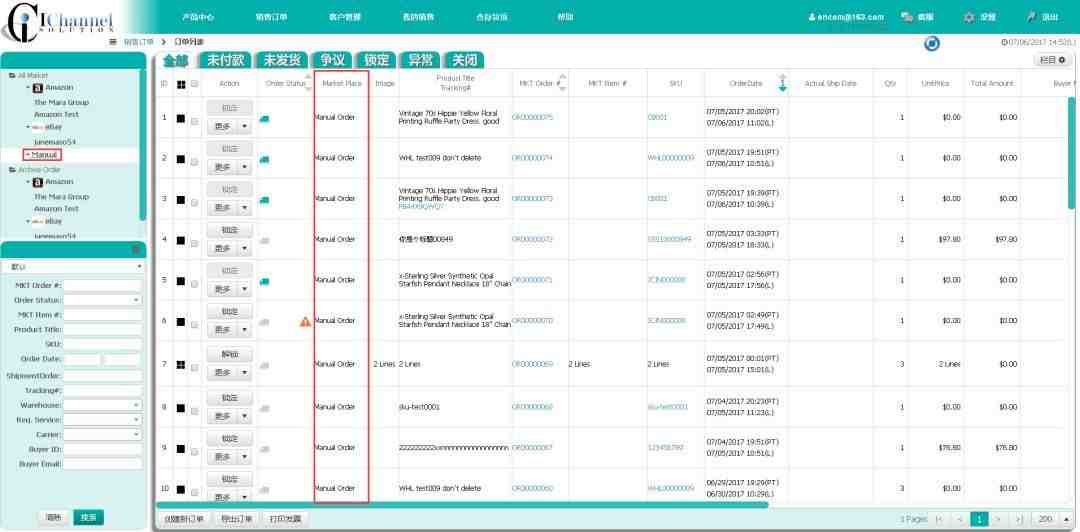The height and width of the screenshot is (532, 1080).
Task: Click the Amazon icon under All Market
Action: pos(39,88)
